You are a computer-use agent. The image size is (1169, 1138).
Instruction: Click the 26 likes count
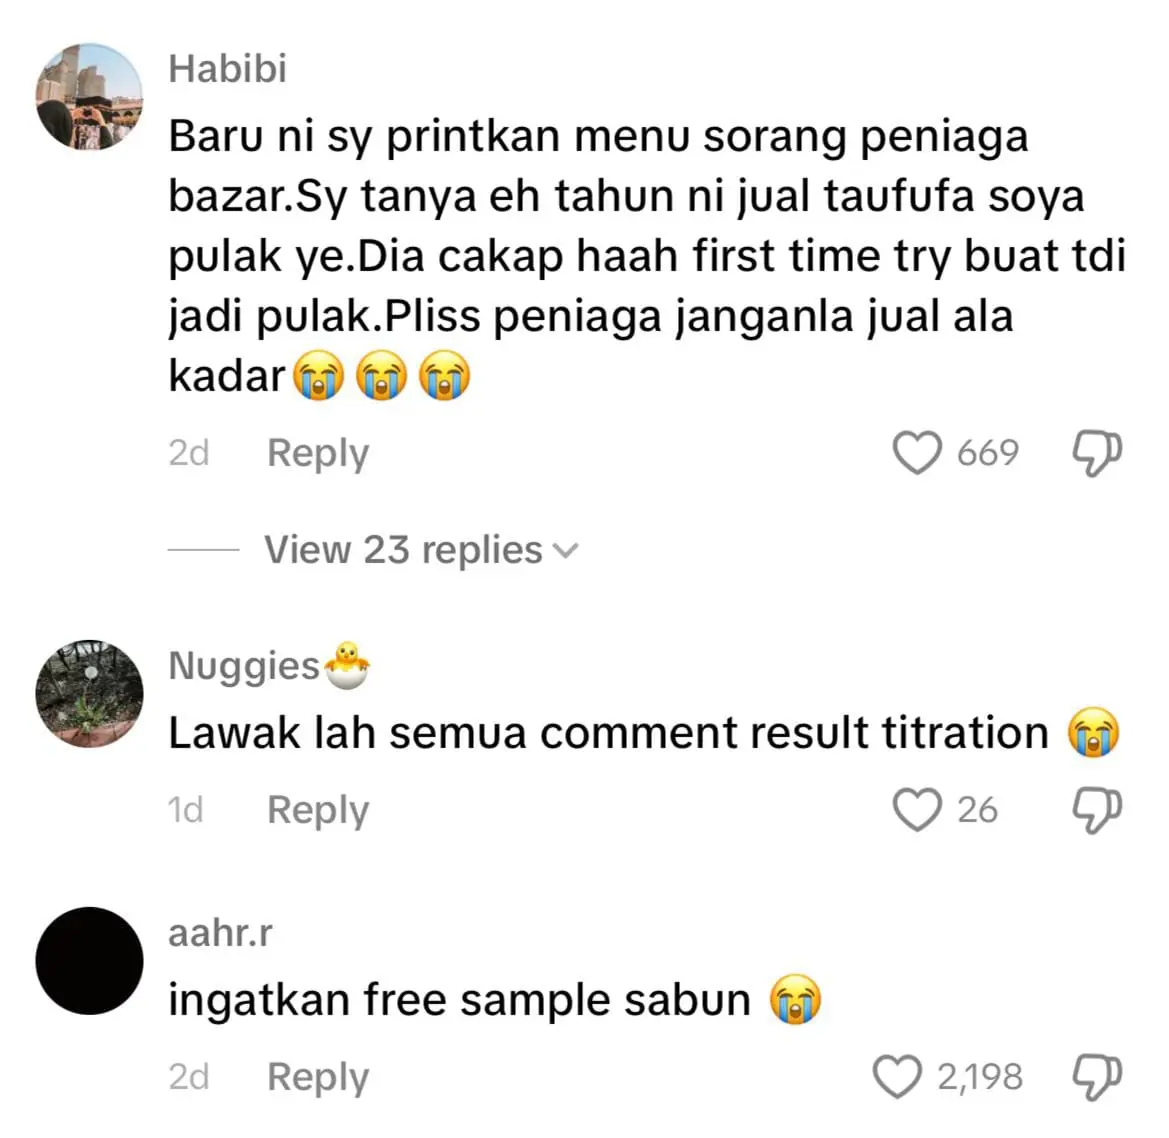pos(977,810)
